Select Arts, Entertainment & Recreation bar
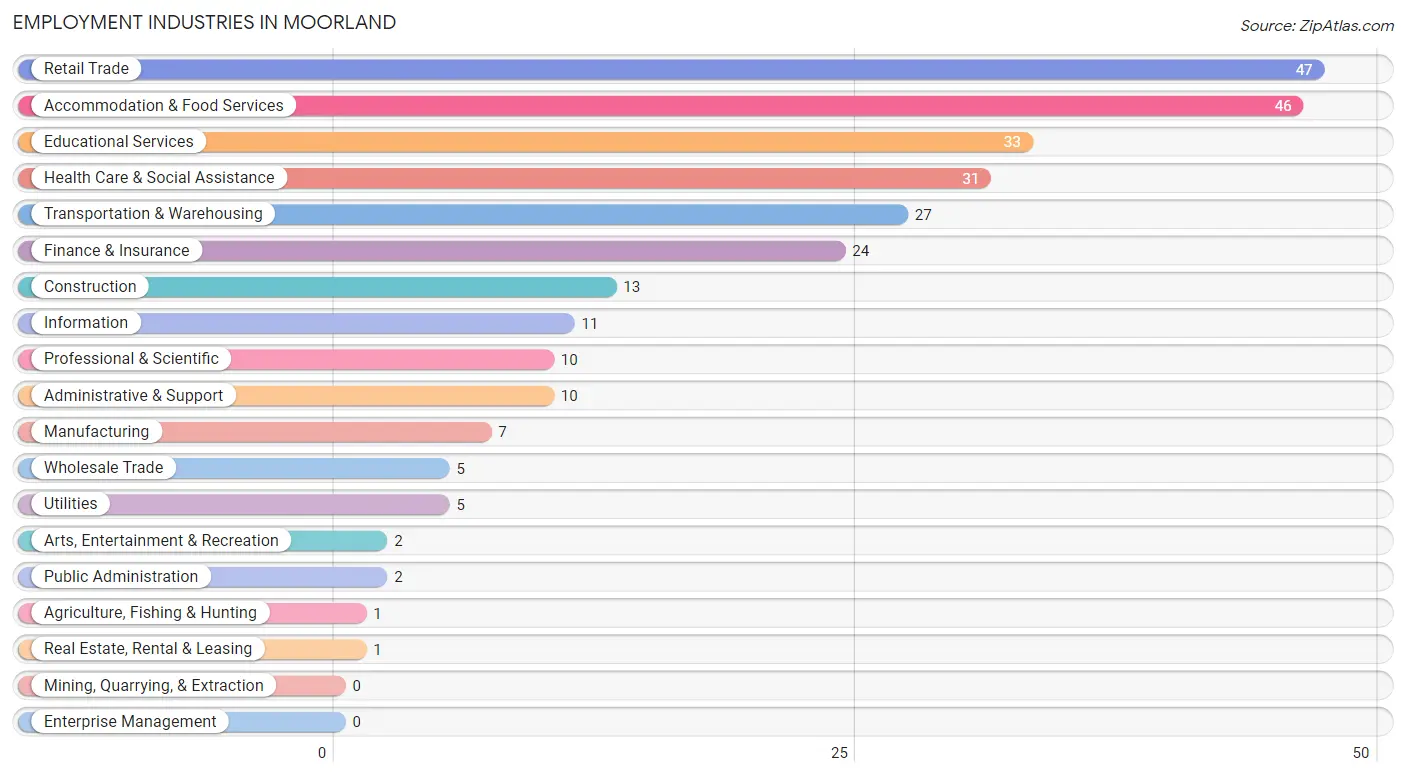This screenshot has height=777, width=1406. (x=202, y=540)
